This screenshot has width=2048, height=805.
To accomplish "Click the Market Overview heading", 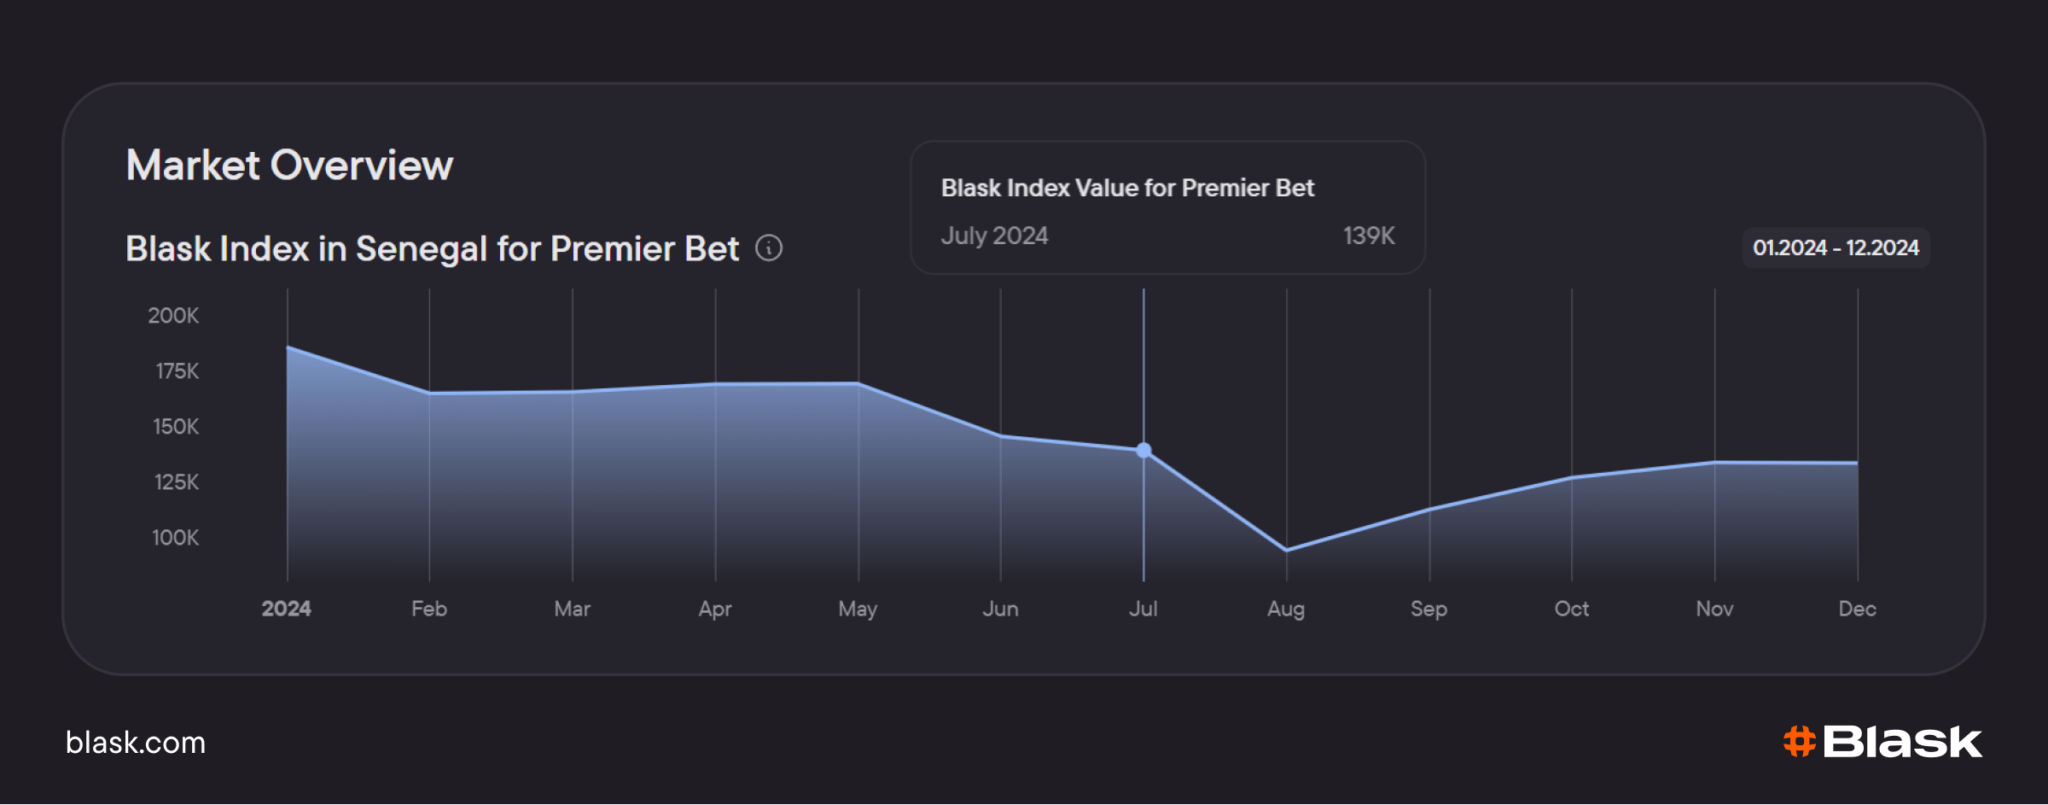I will coord(290,165).
